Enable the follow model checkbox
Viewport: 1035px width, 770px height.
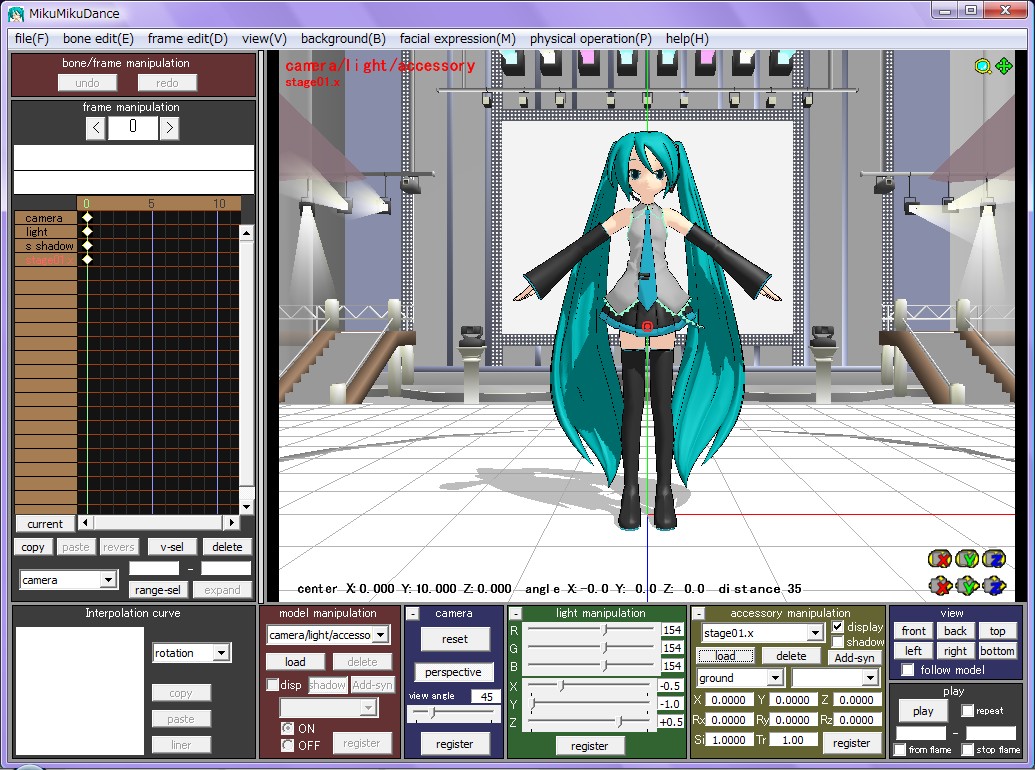pyautogui.click(x=908, y=670)
